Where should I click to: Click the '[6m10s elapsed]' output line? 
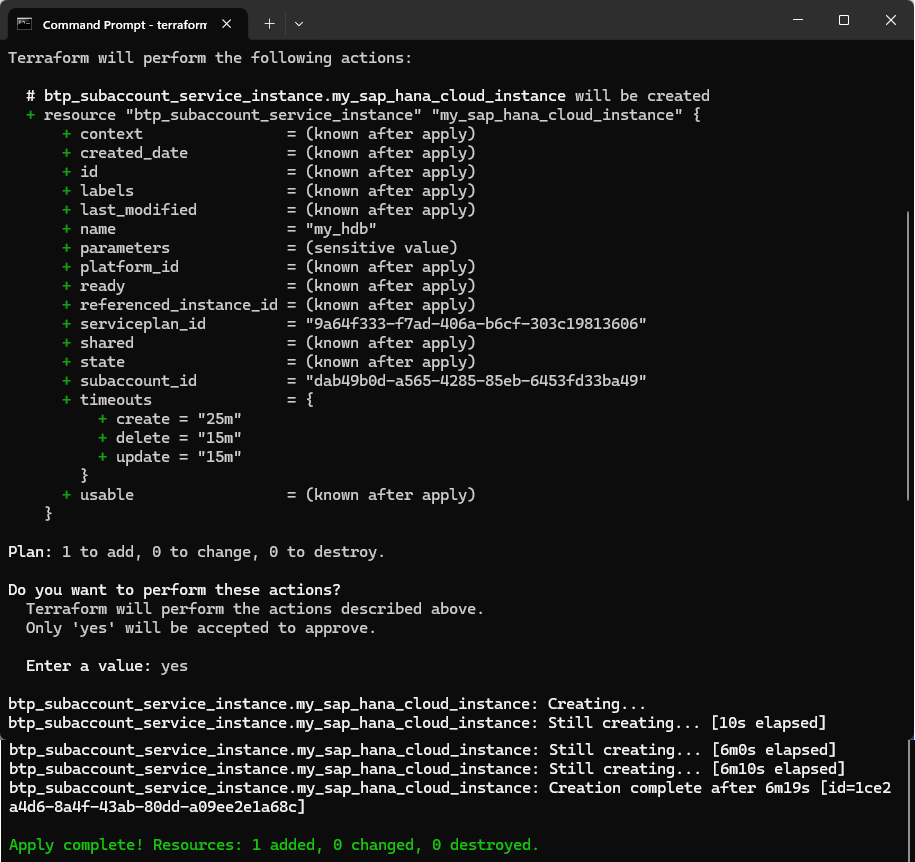[x=427, y=769]
